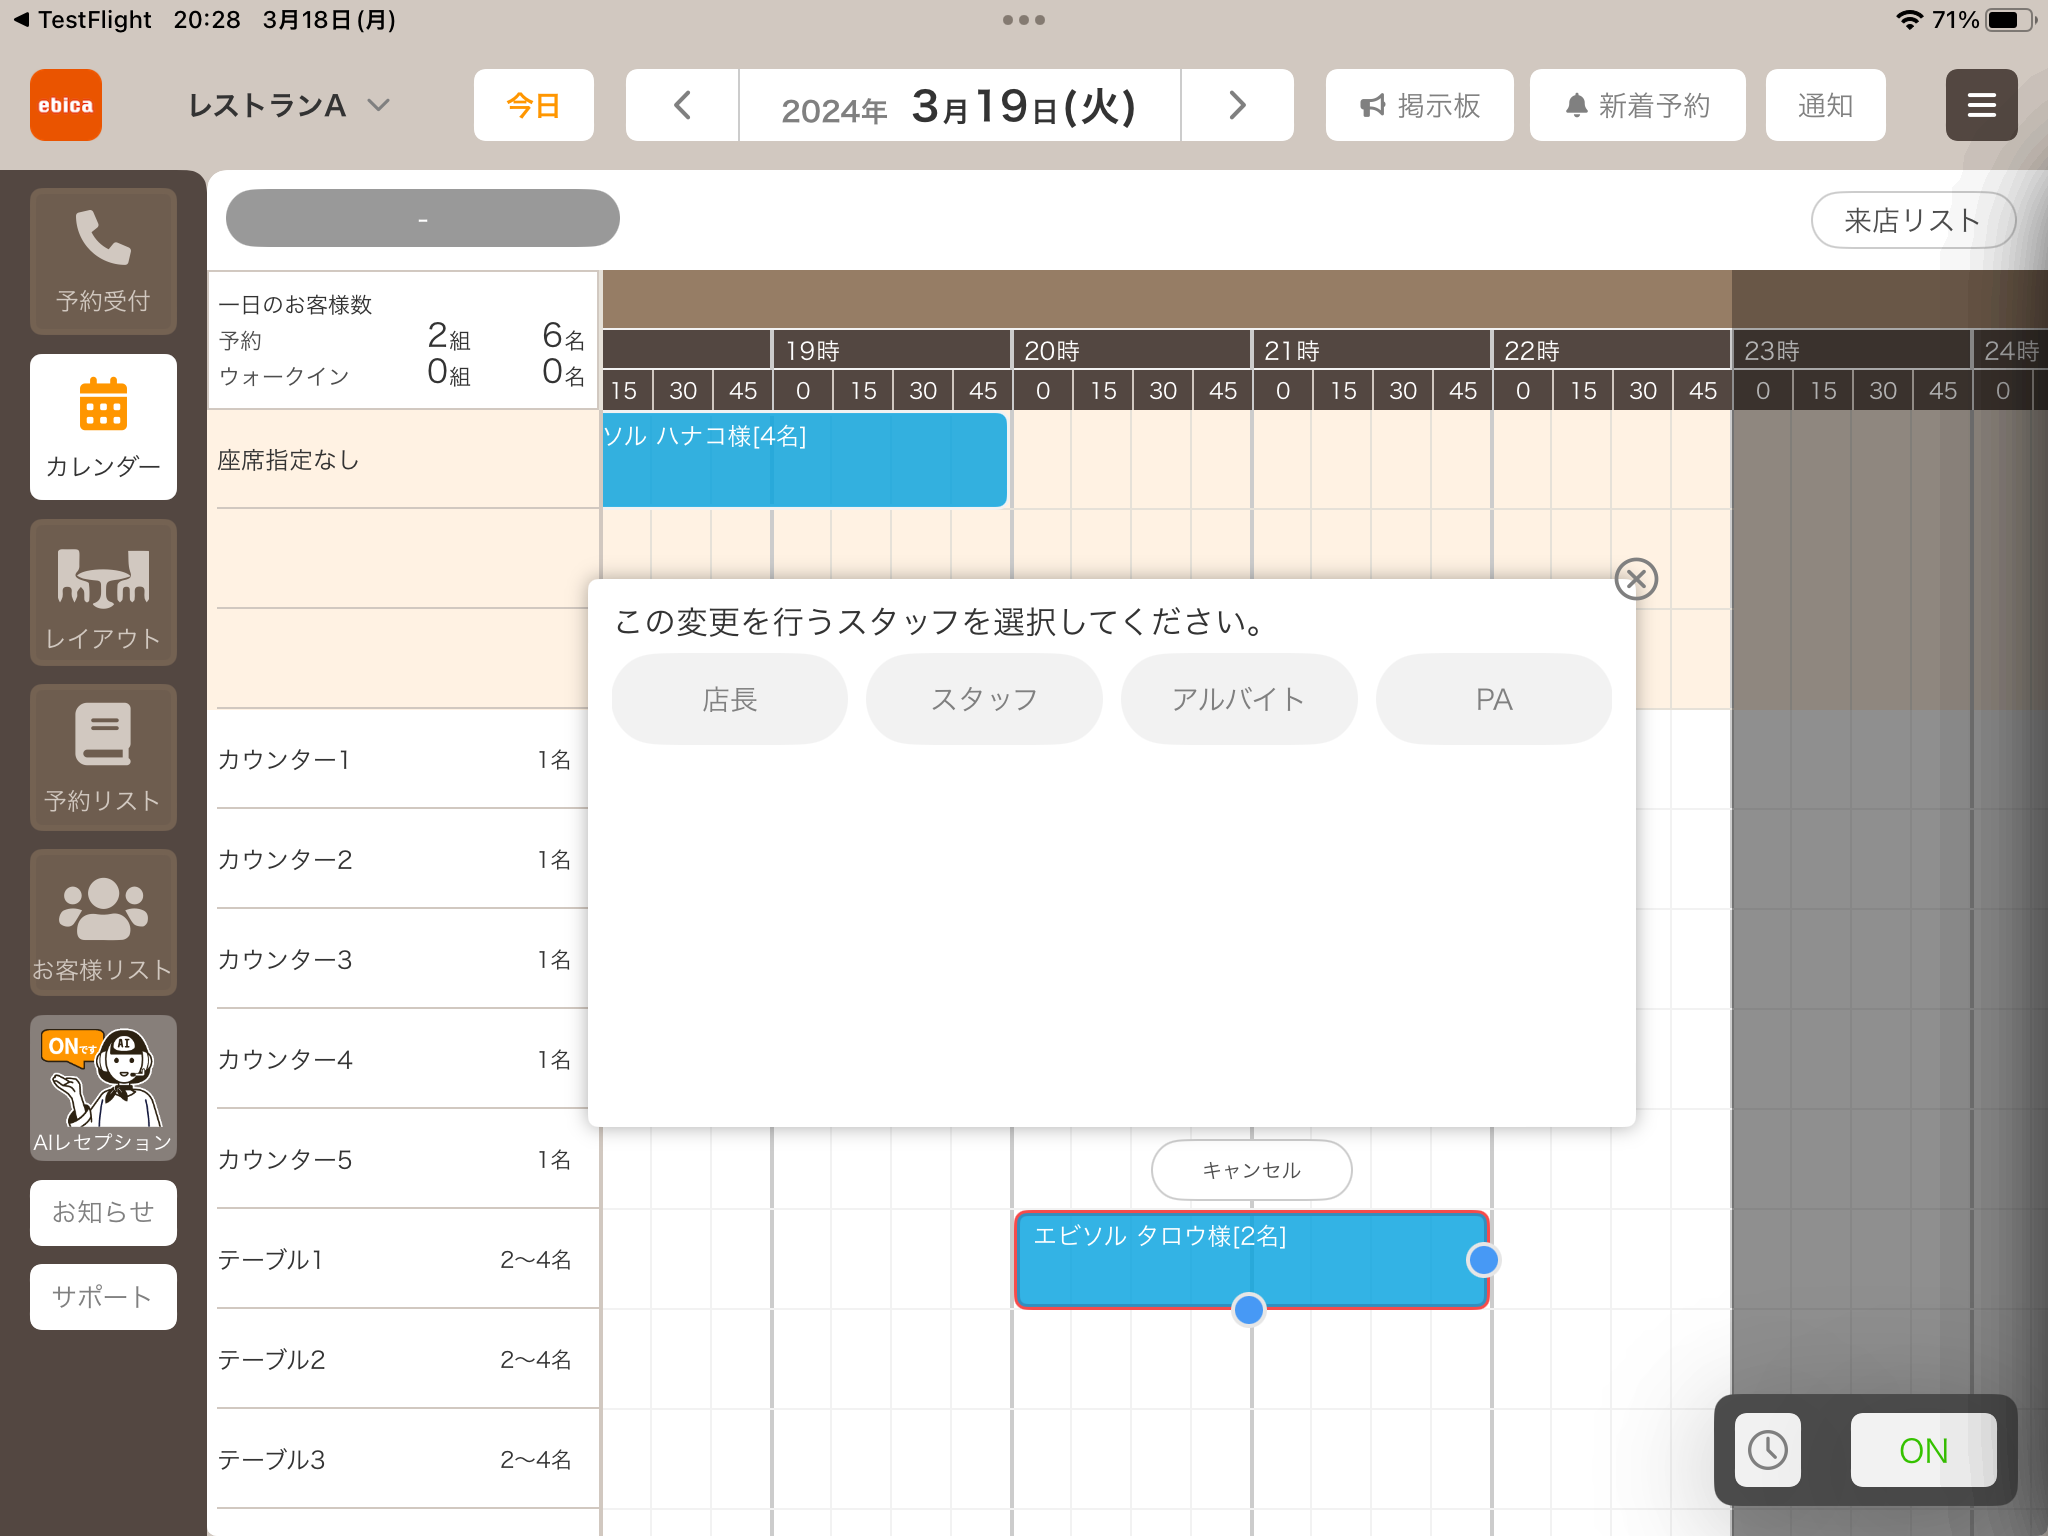Open the 来店リスト visit list

[1912, 220]
